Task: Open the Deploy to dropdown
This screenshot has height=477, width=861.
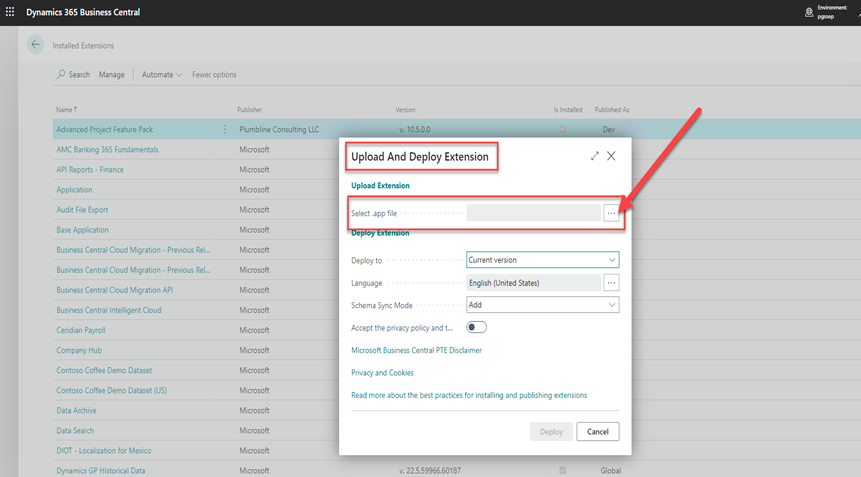Action: coord(543,260)
